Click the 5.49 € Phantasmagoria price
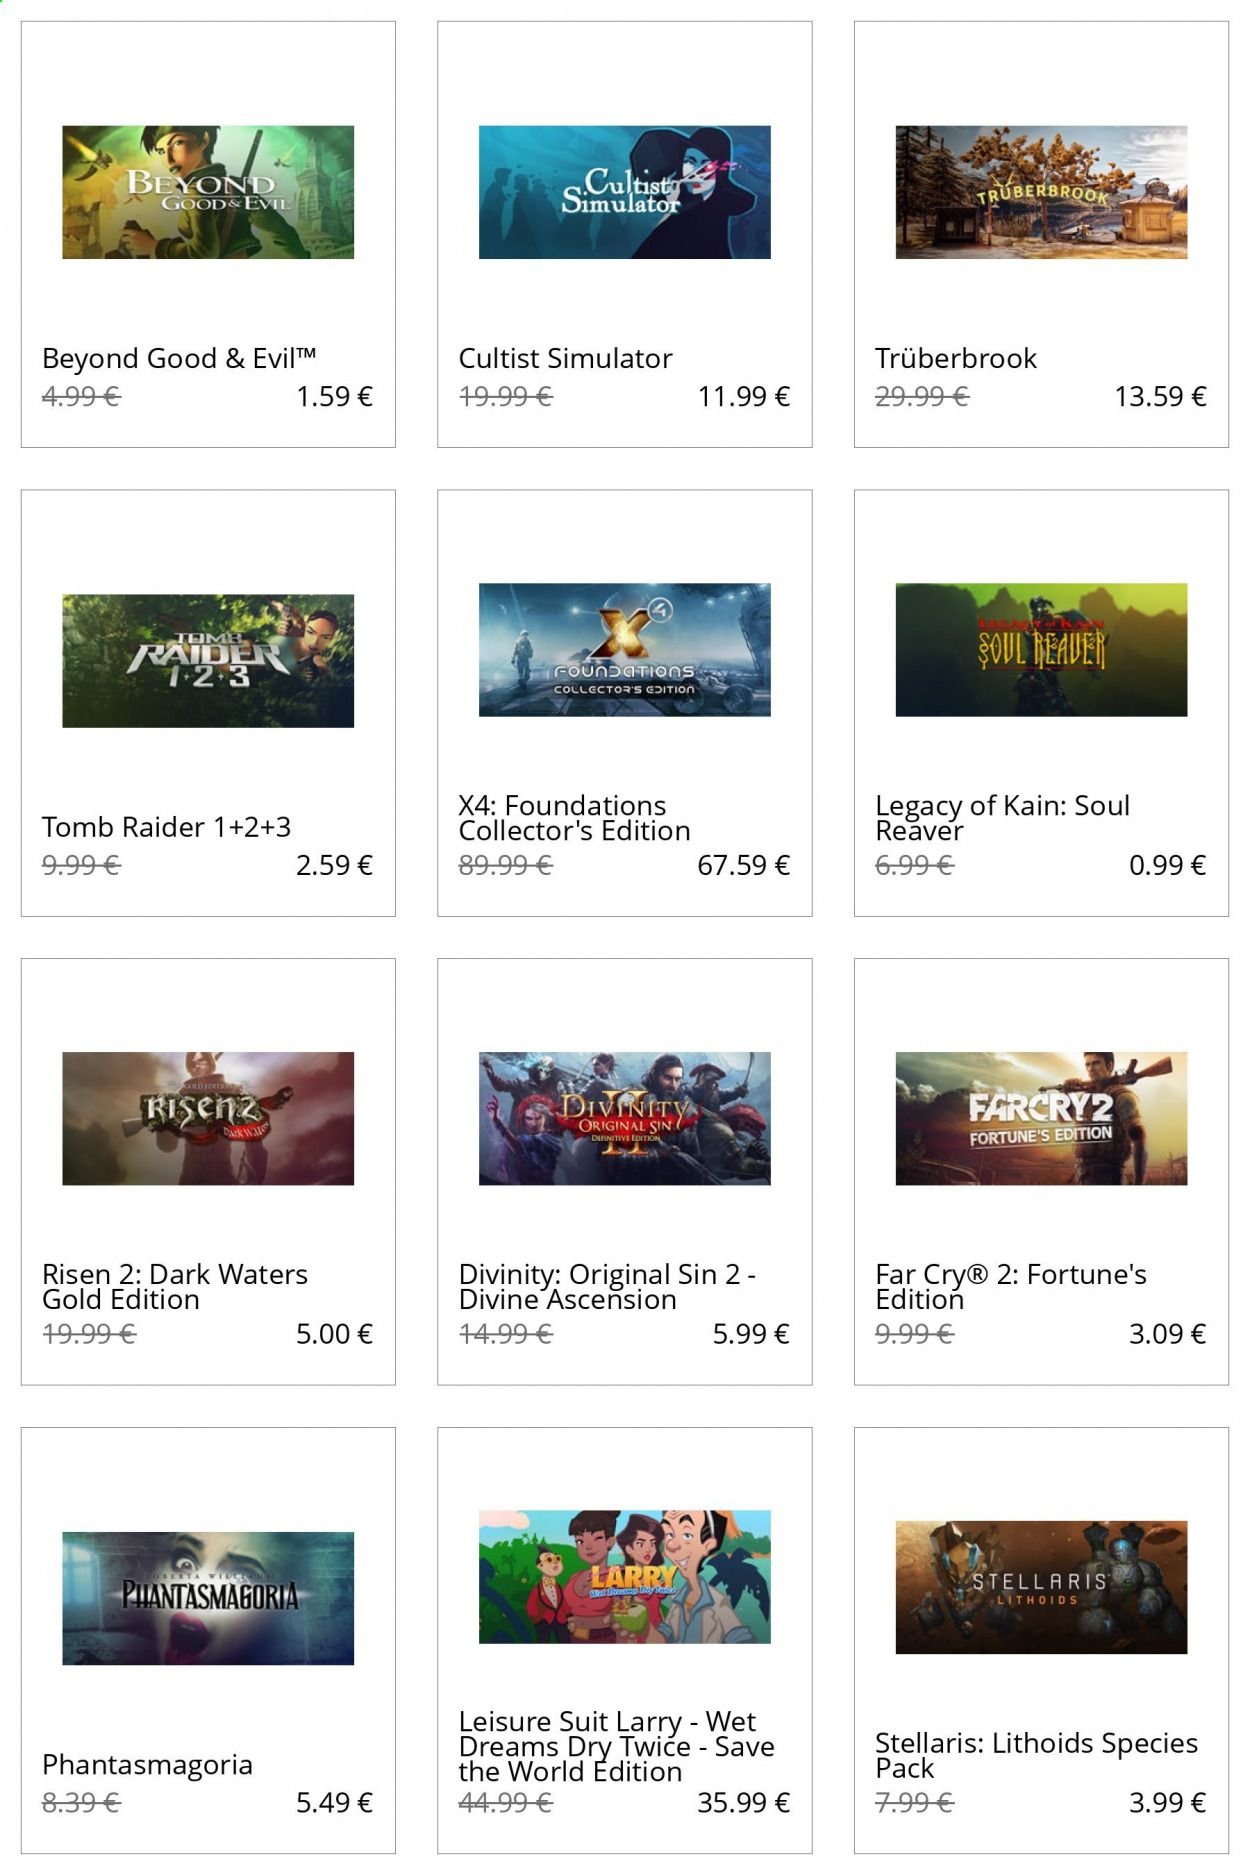This screenshot has width=1250, height=1875. click(334, 1802)
